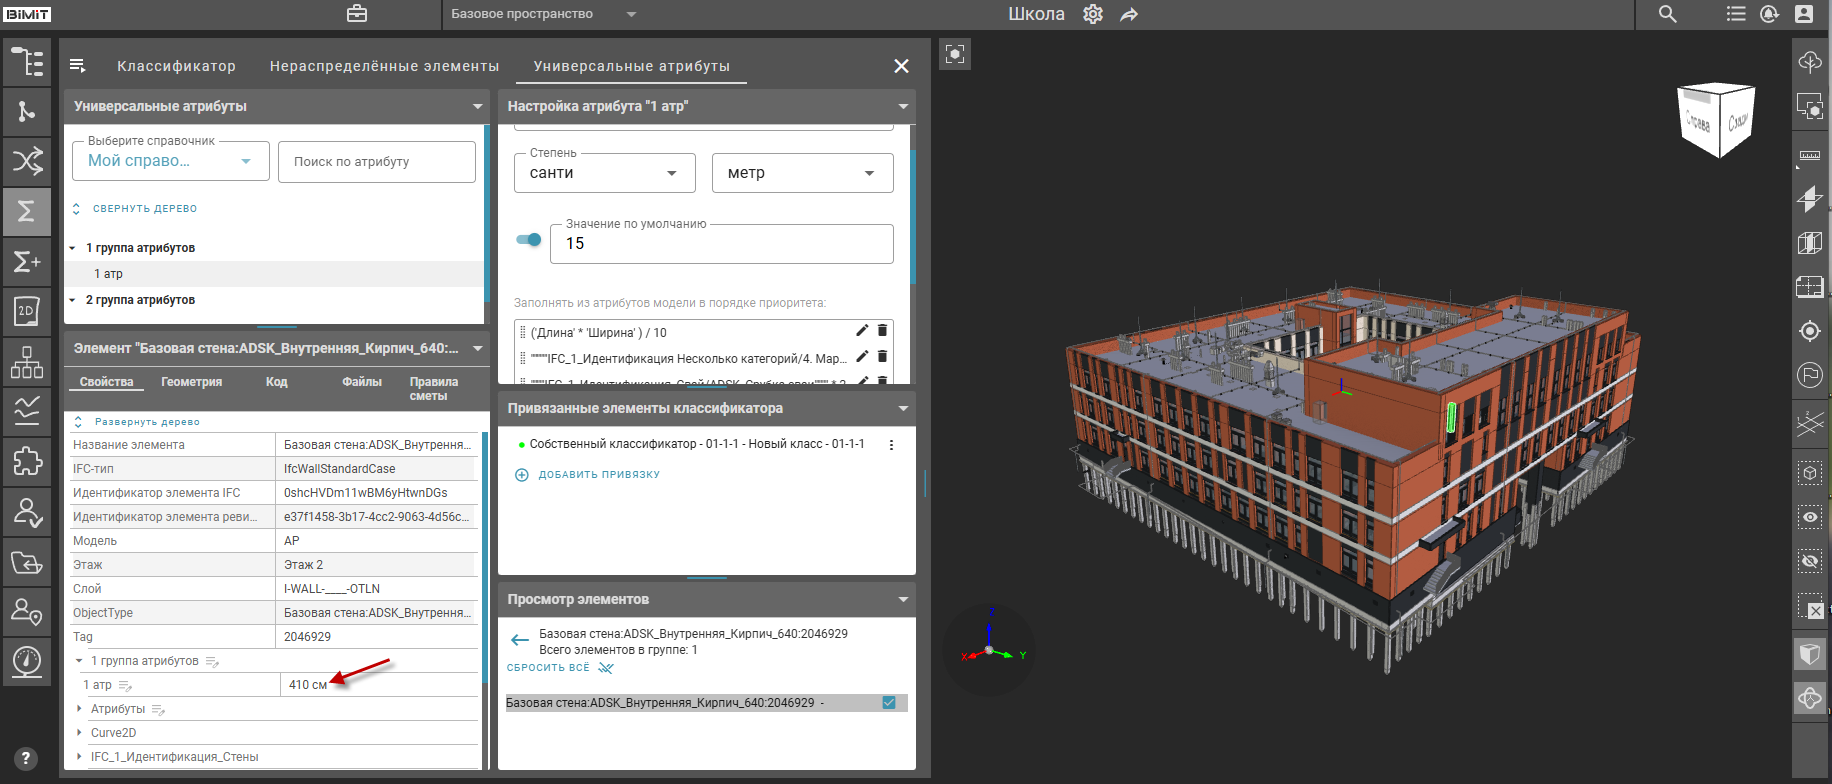Edit the ('Длина' * 'Ширина') / 10 formula
The height and width of the screenshot is (784, 1832).
862,331
